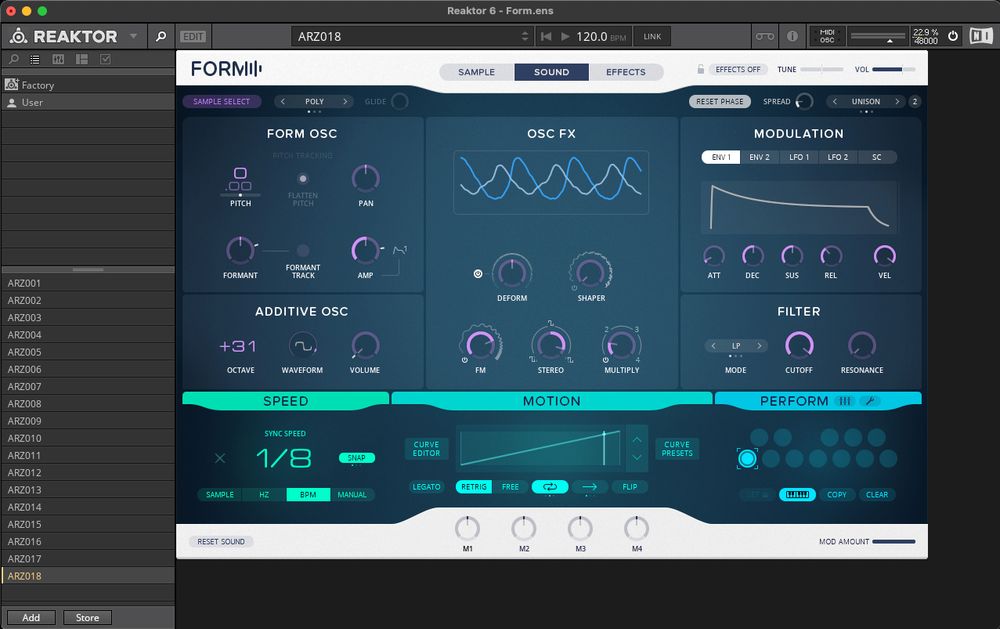Click previous arrow beside UNISON
This screenshot has width=1000, height=629.
(x=834, y=101)
